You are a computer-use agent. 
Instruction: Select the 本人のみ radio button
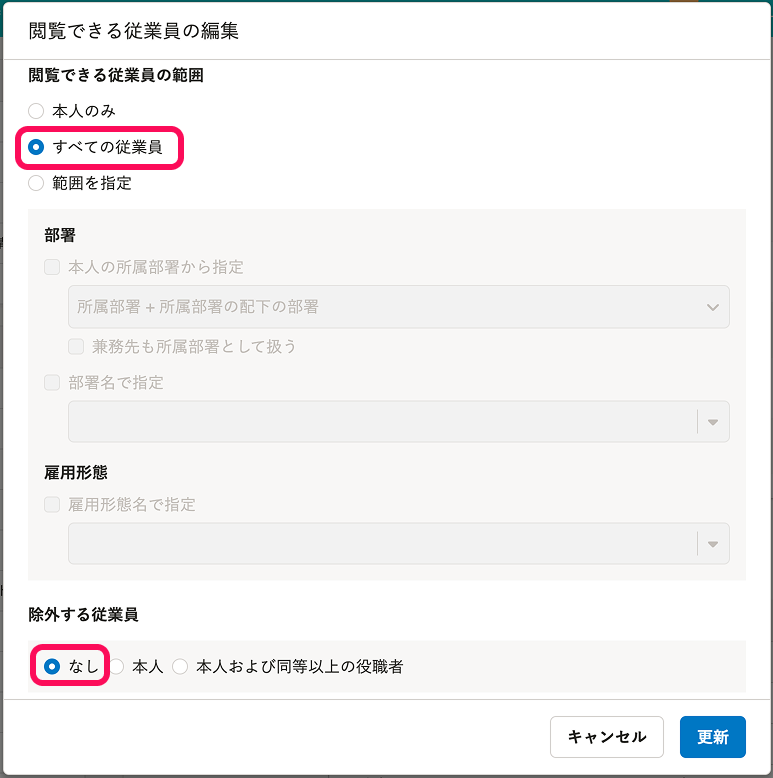tap(37, 111)
